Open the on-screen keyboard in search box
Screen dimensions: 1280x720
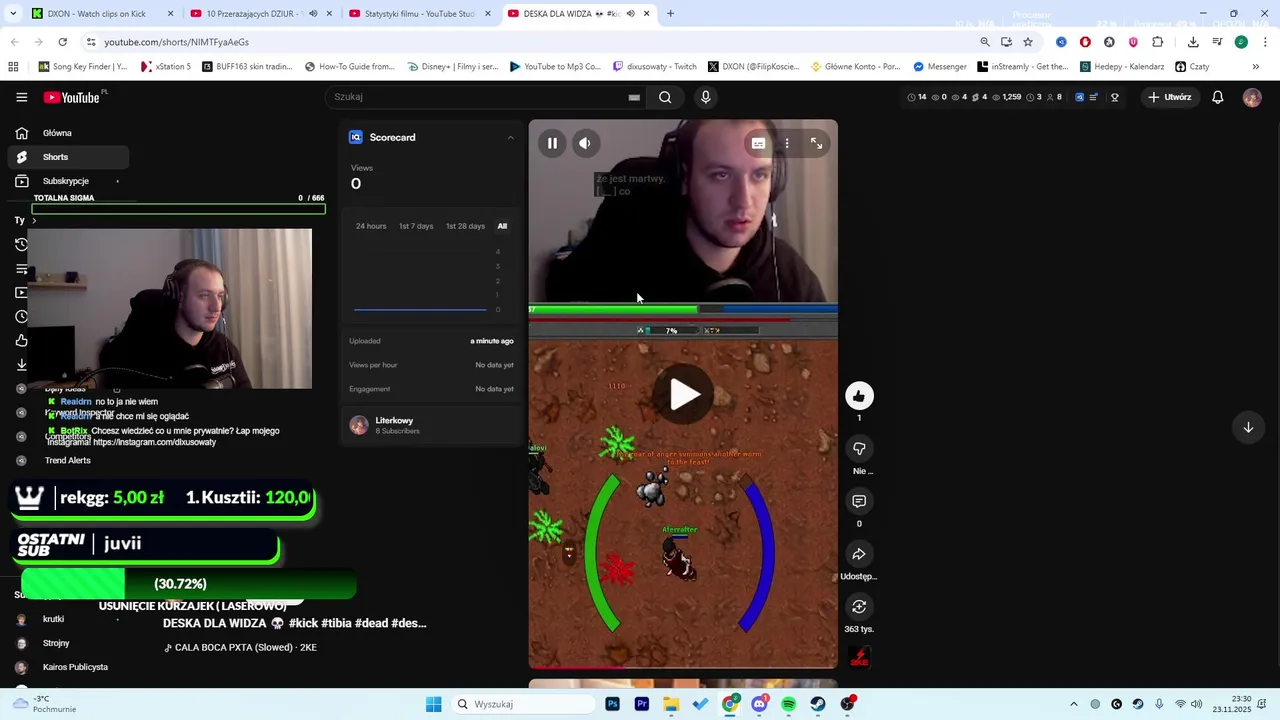click(634, 97)
